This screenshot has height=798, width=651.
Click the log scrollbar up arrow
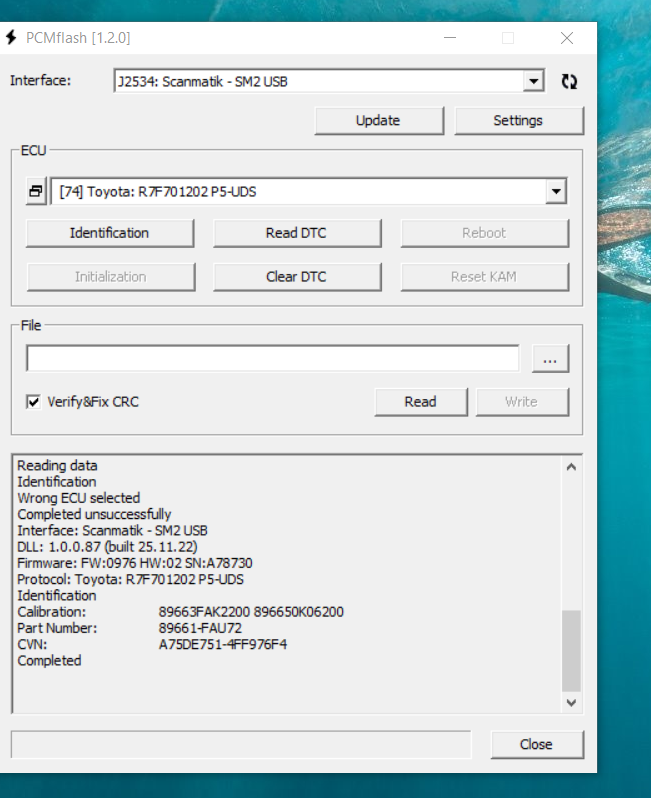(571, 467)
